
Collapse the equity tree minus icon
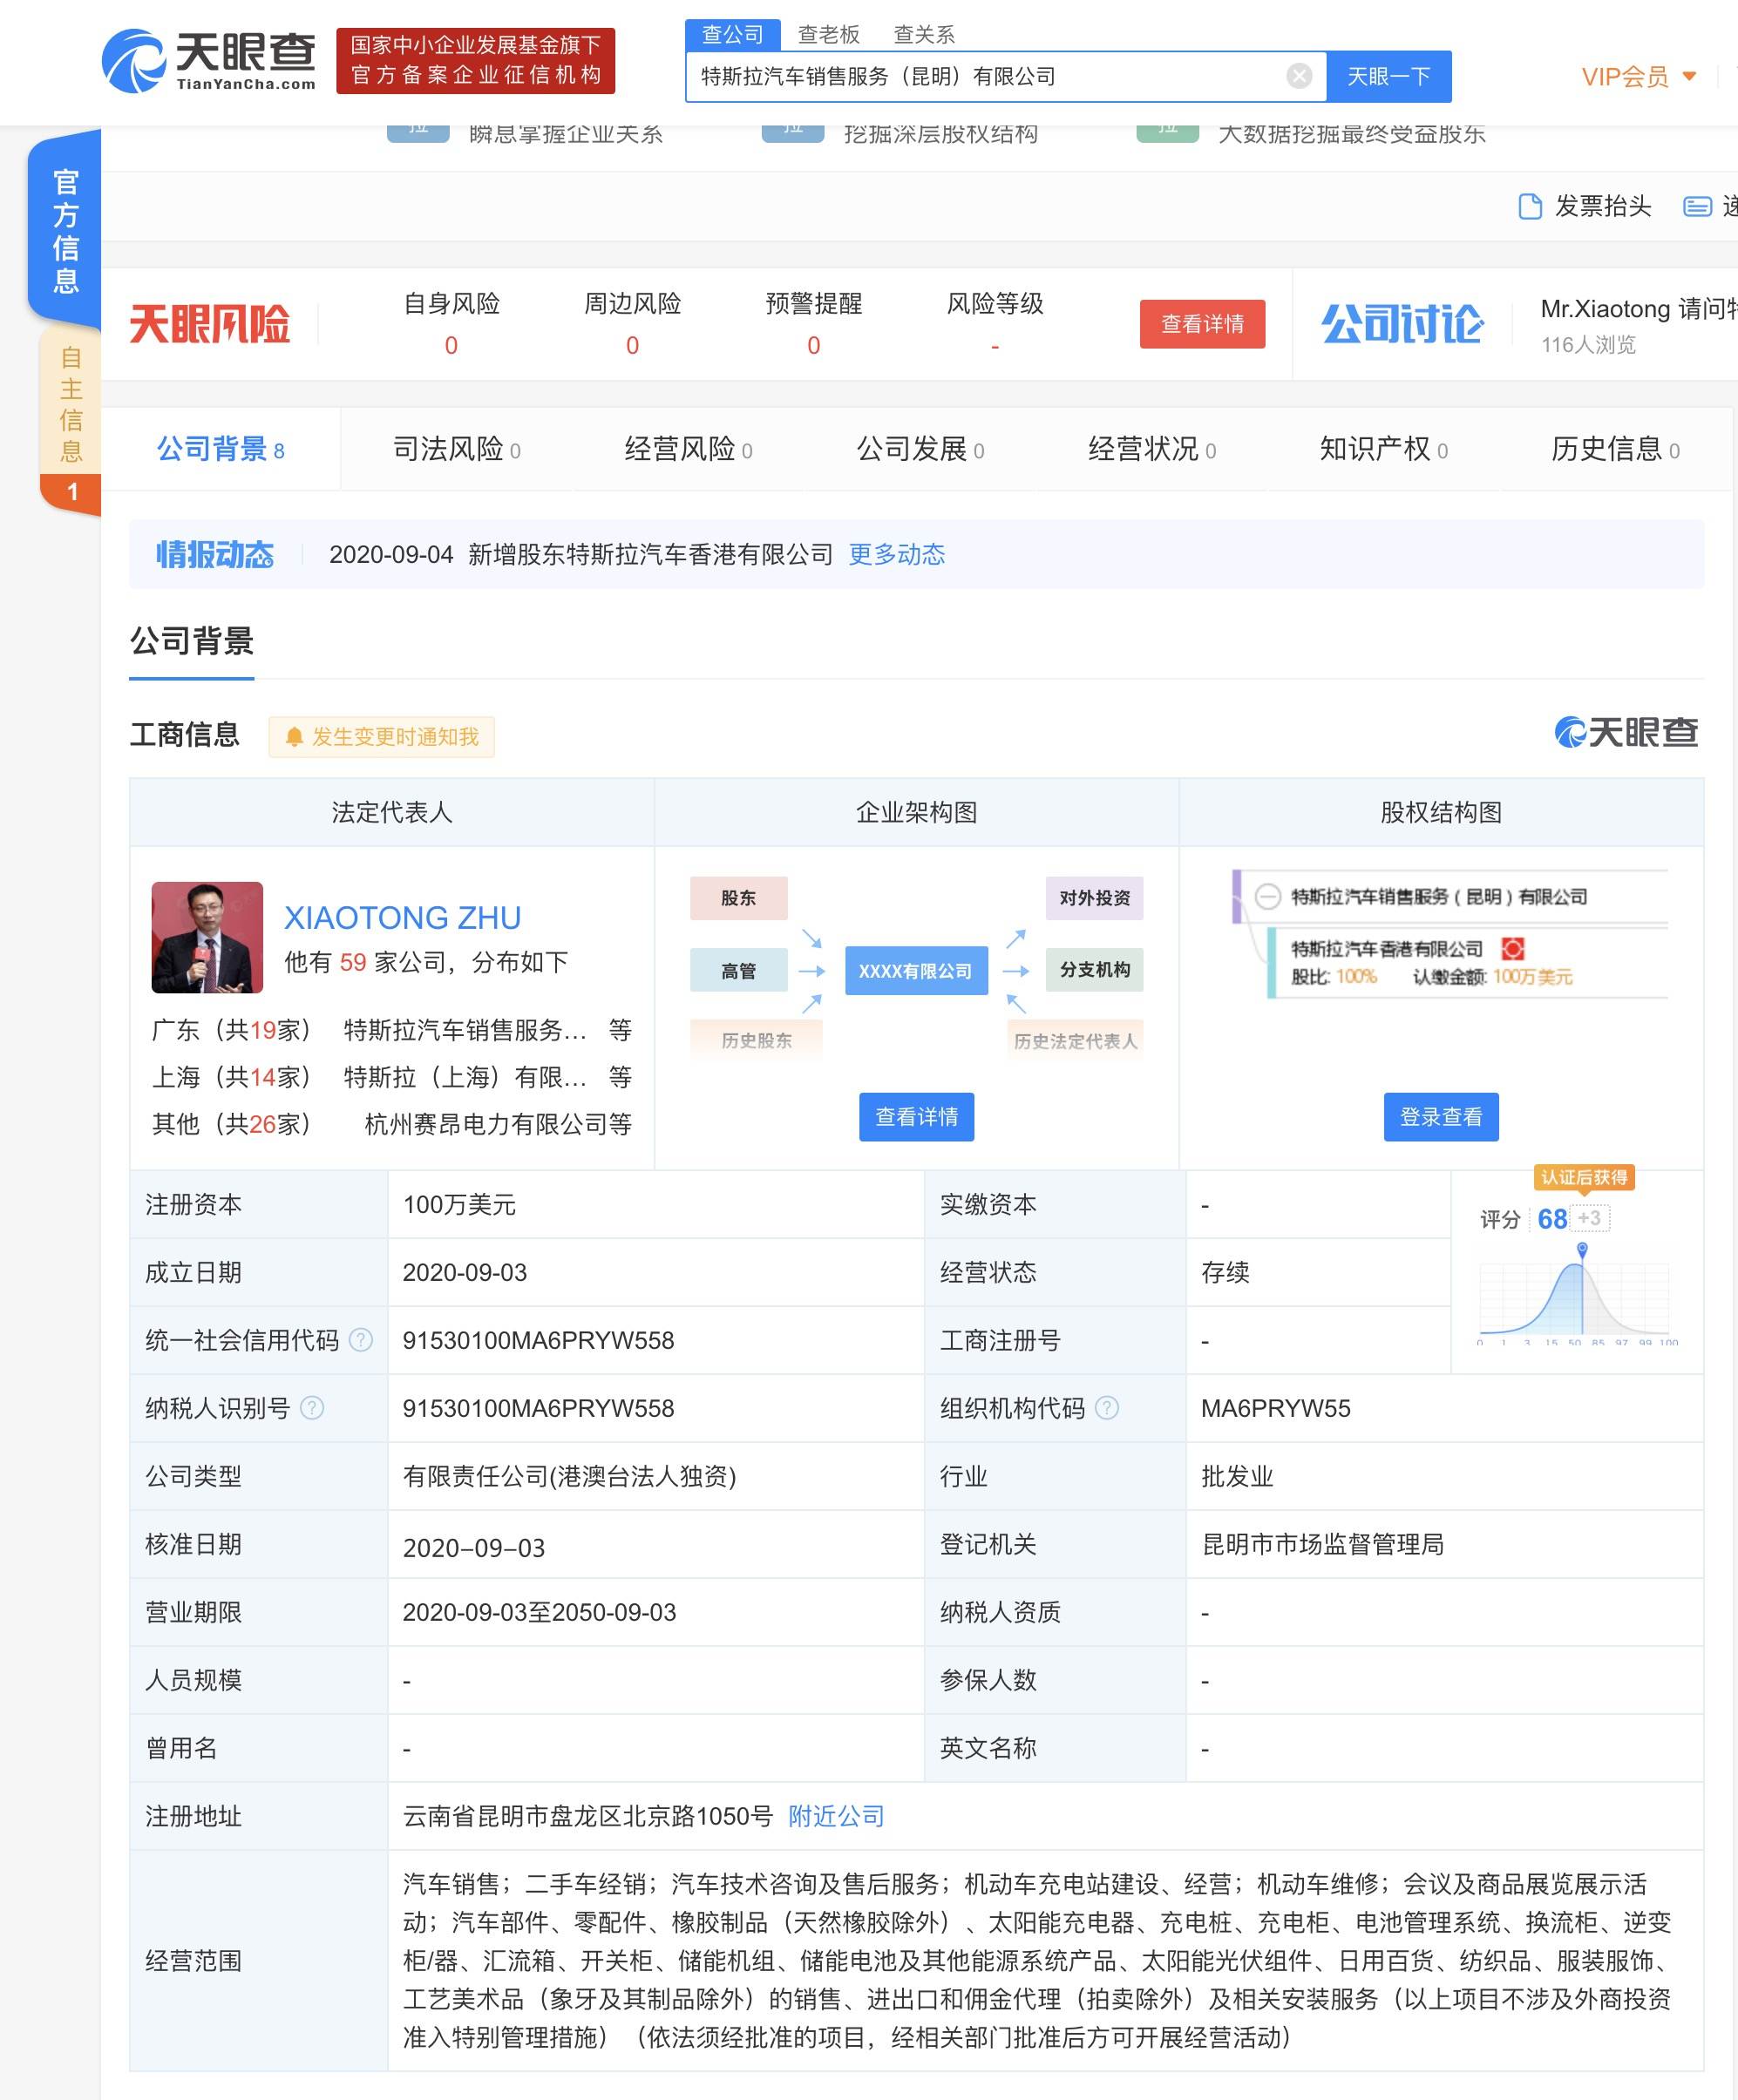point(1268,896)
